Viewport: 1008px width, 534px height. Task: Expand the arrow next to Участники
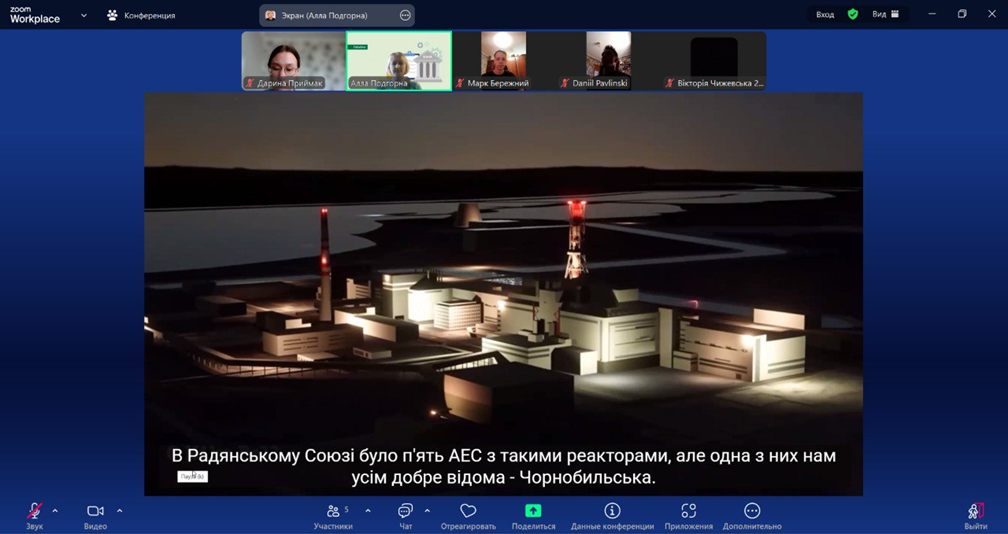368,511
